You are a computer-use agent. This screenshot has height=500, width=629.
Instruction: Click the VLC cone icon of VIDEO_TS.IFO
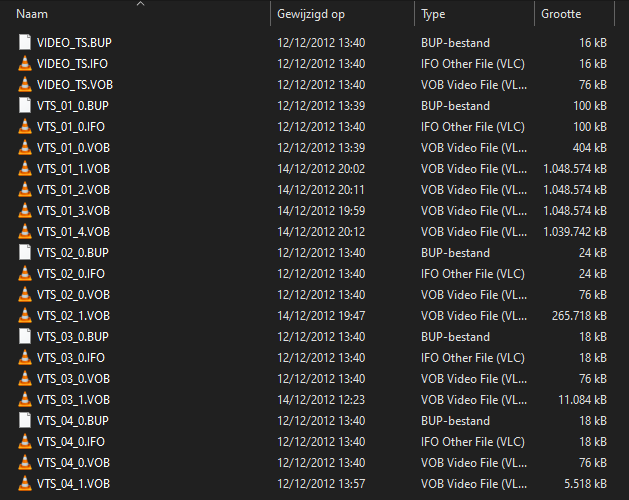pyautogui.click(x=25, y=64)
